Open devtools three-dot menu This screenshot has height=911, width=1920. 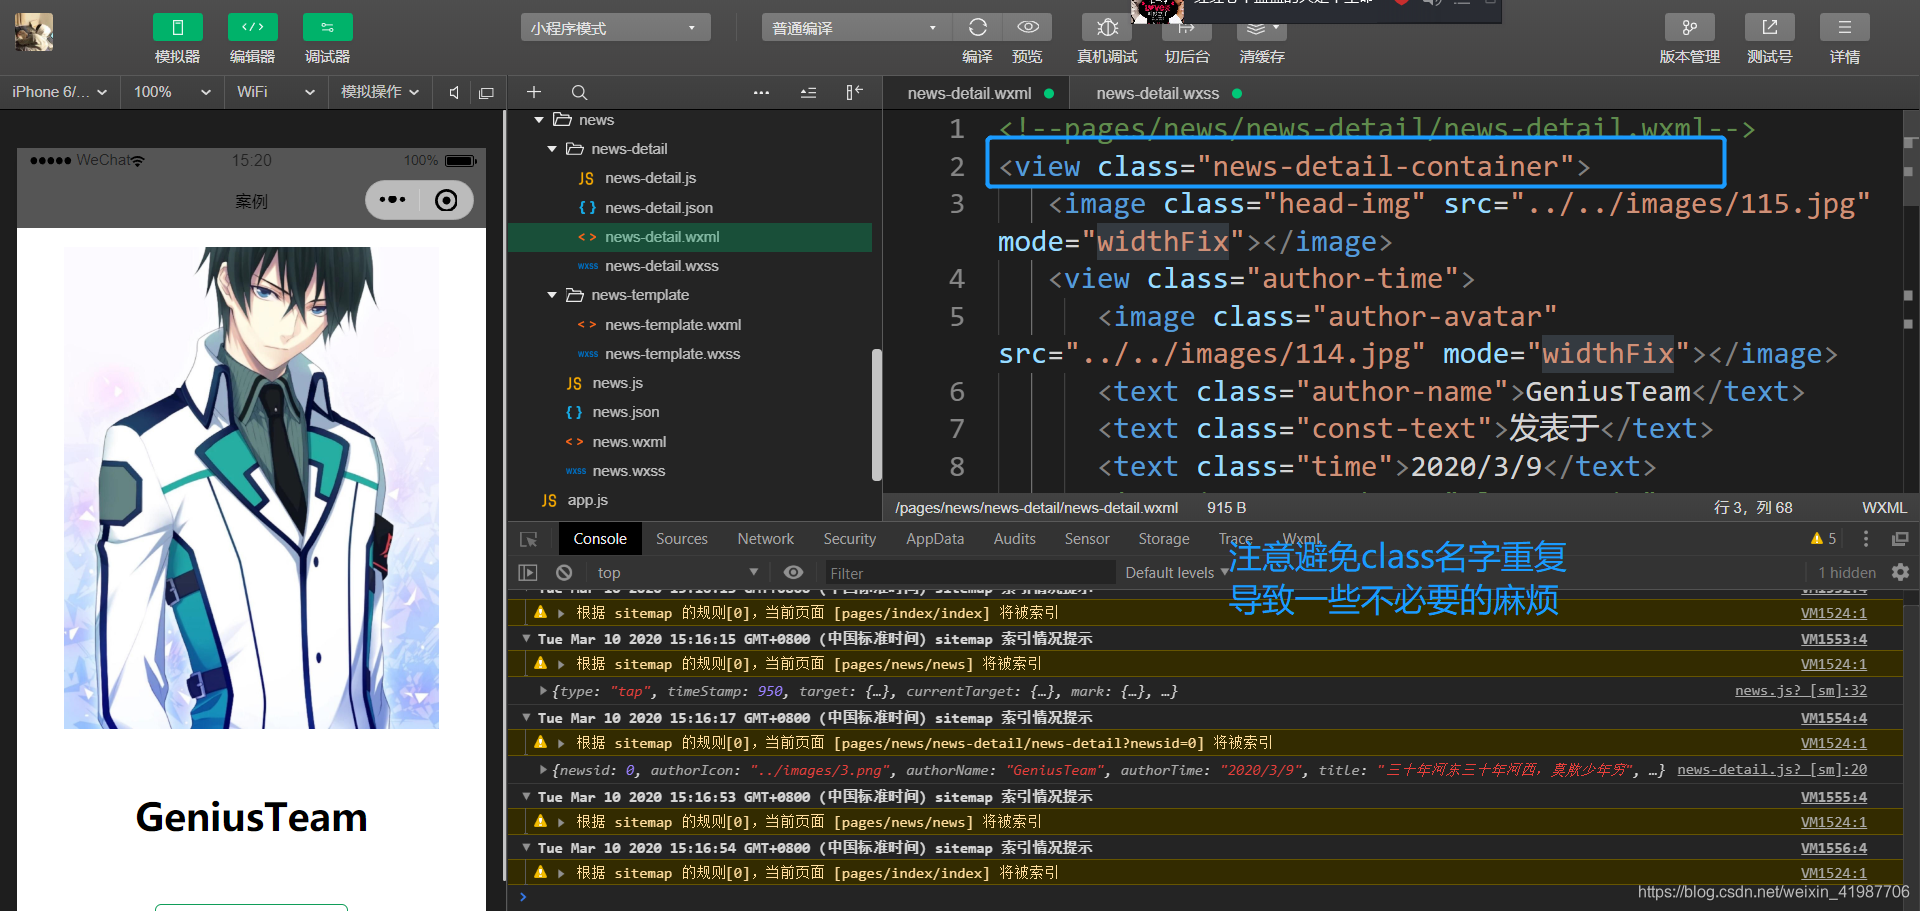(x=1865, y=539)
